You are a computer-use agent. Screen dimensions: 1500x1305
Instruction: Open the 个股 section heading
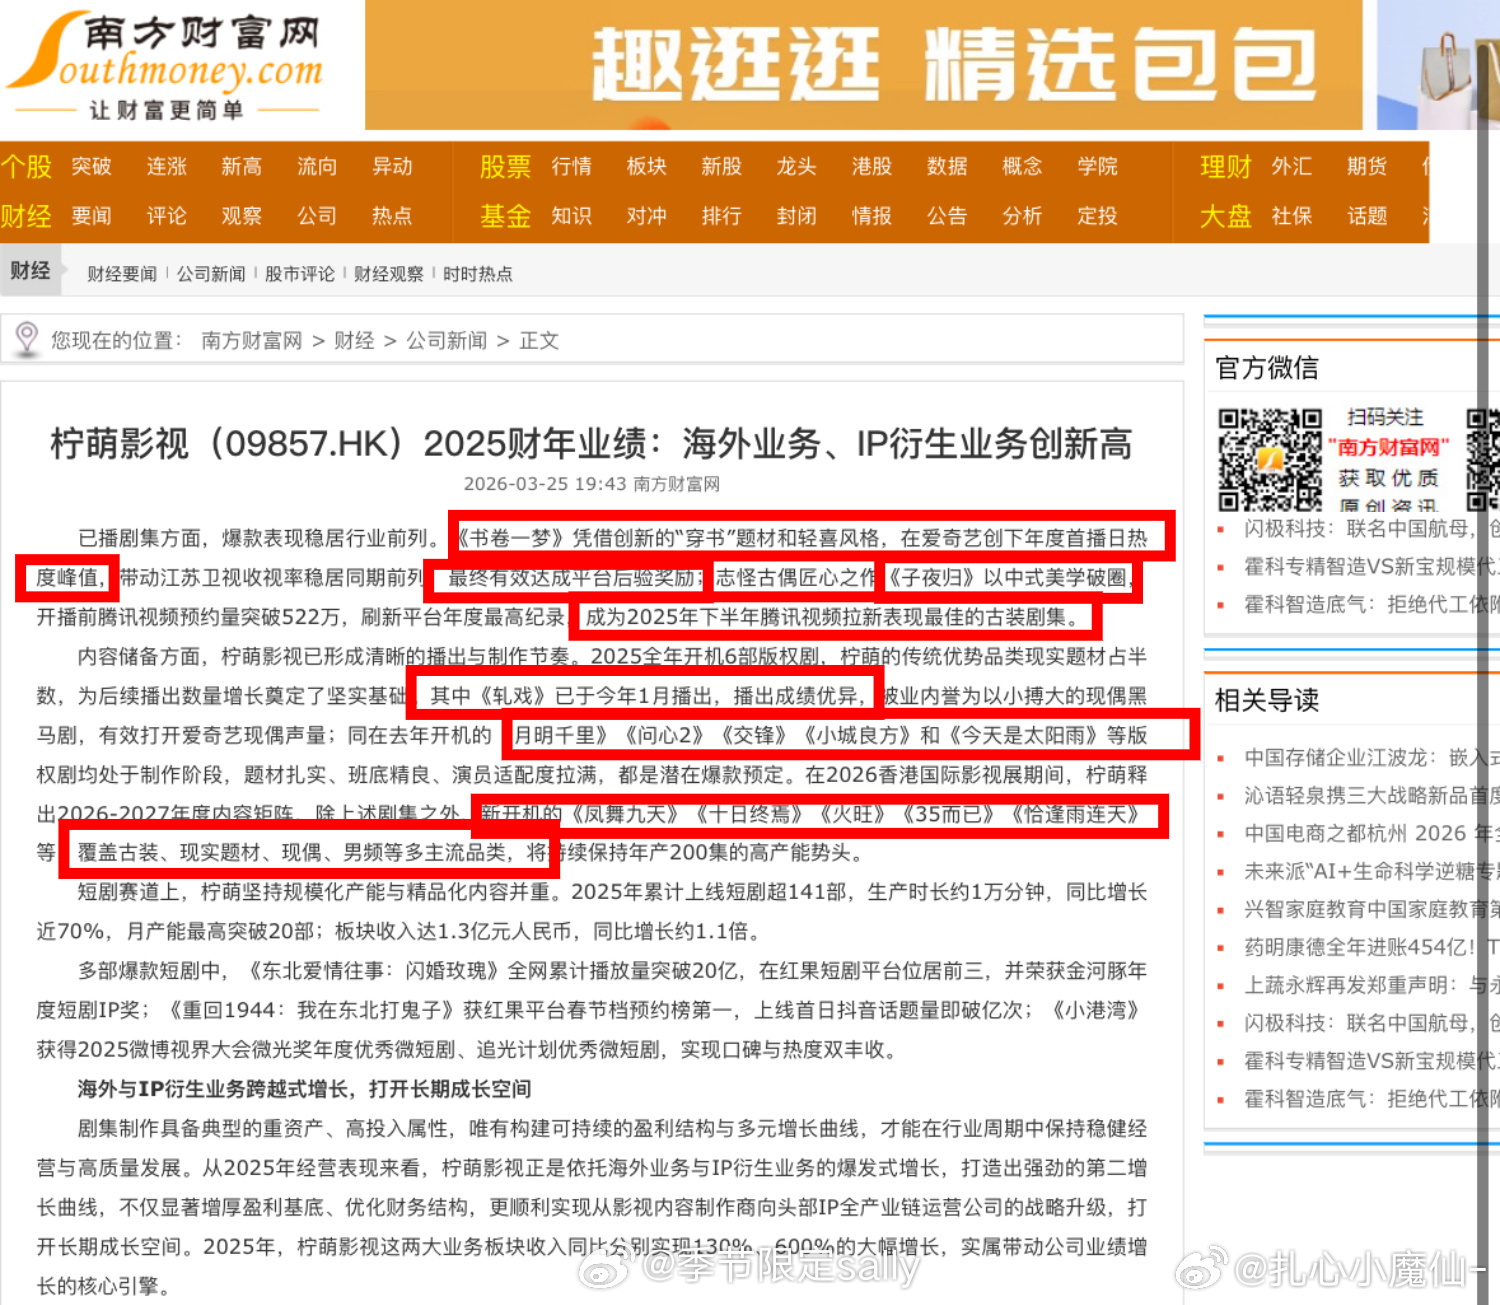26,166
